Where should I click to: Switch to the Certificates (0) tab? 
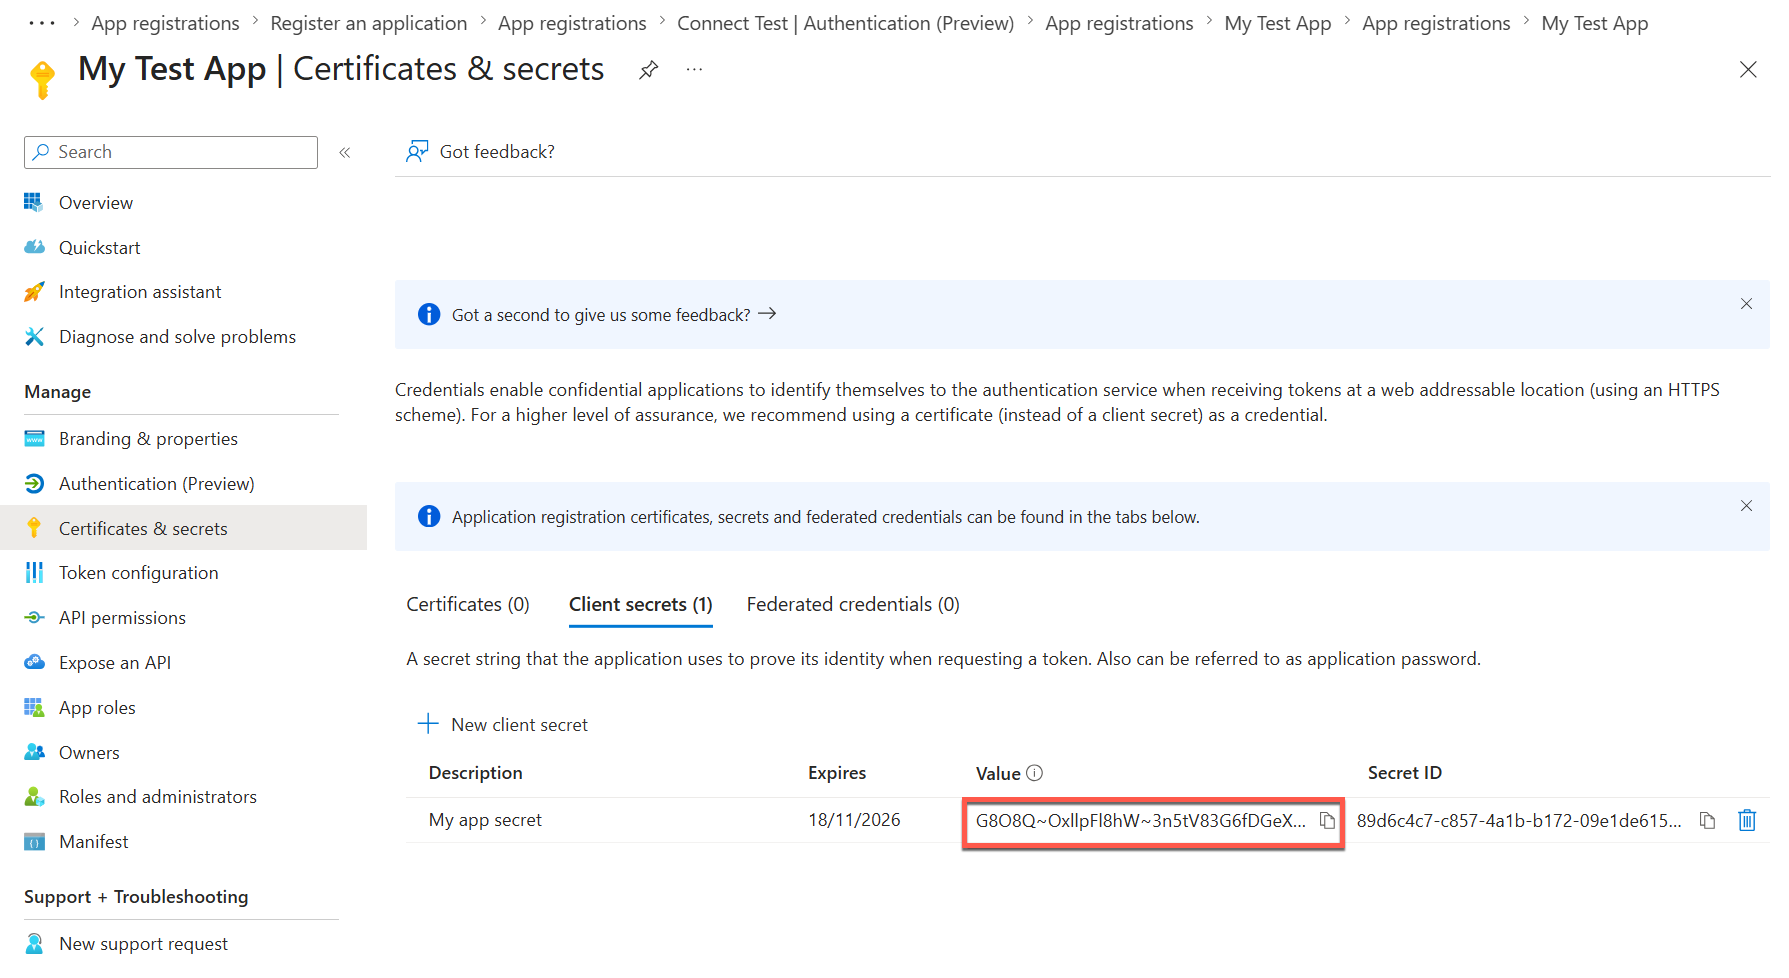click(x=468, y=604)
